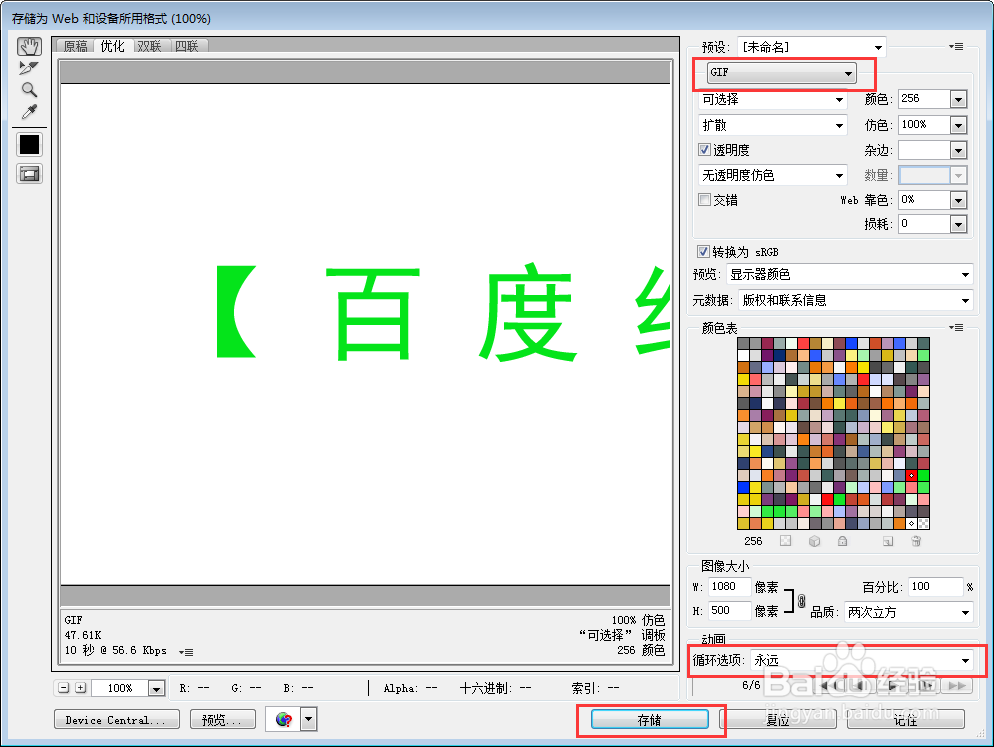Toggle 转换为 sRGB checkbox
This screenshot has height=747, width=994.
click(703, 252)
